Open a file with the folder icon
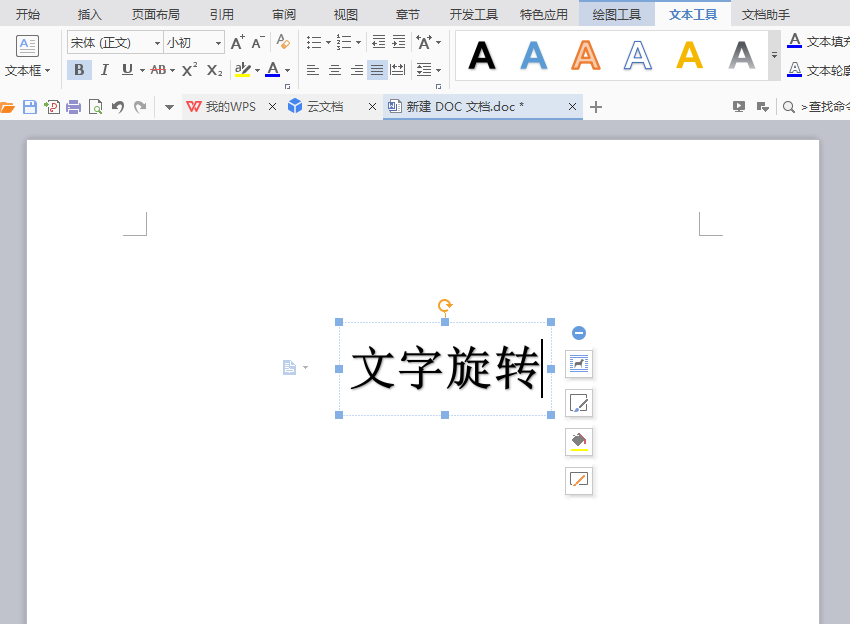This screenshot has width=850, height=624. pyautogui.click(x=8, y=107)
